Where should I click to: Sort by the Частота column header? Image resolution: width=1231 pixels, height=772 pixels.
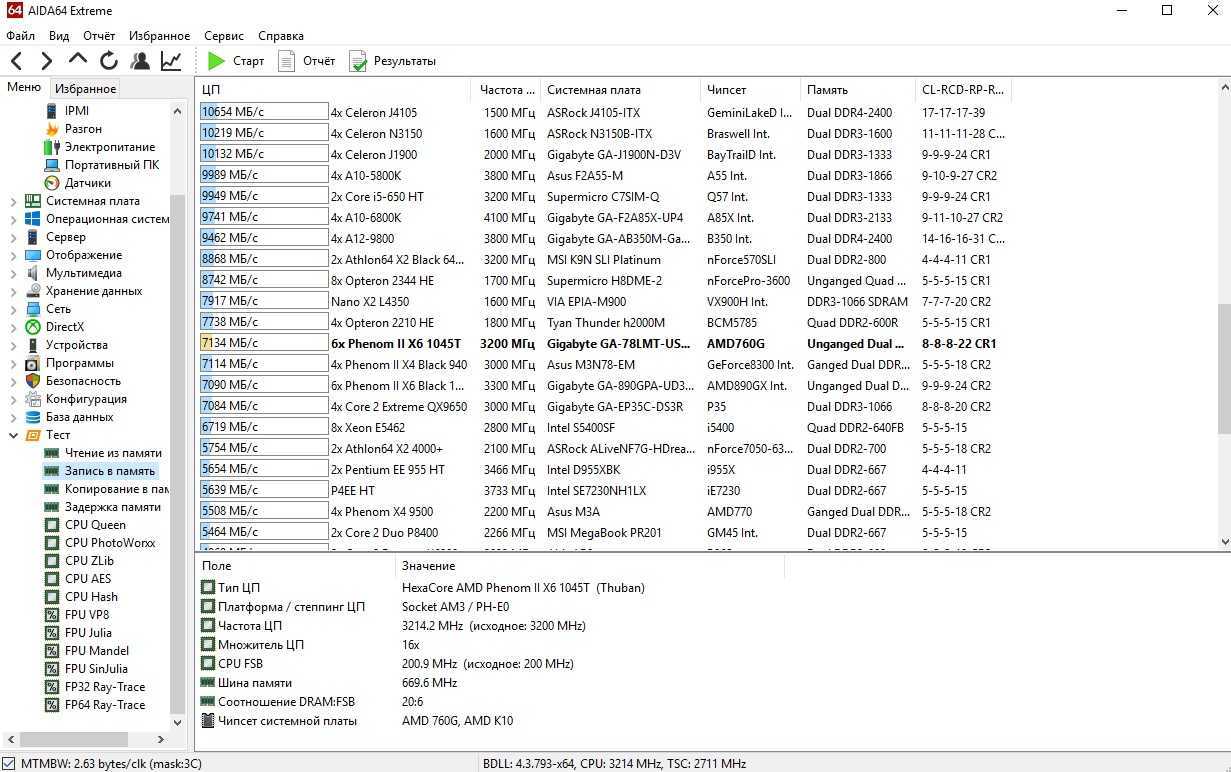[501, 90]
